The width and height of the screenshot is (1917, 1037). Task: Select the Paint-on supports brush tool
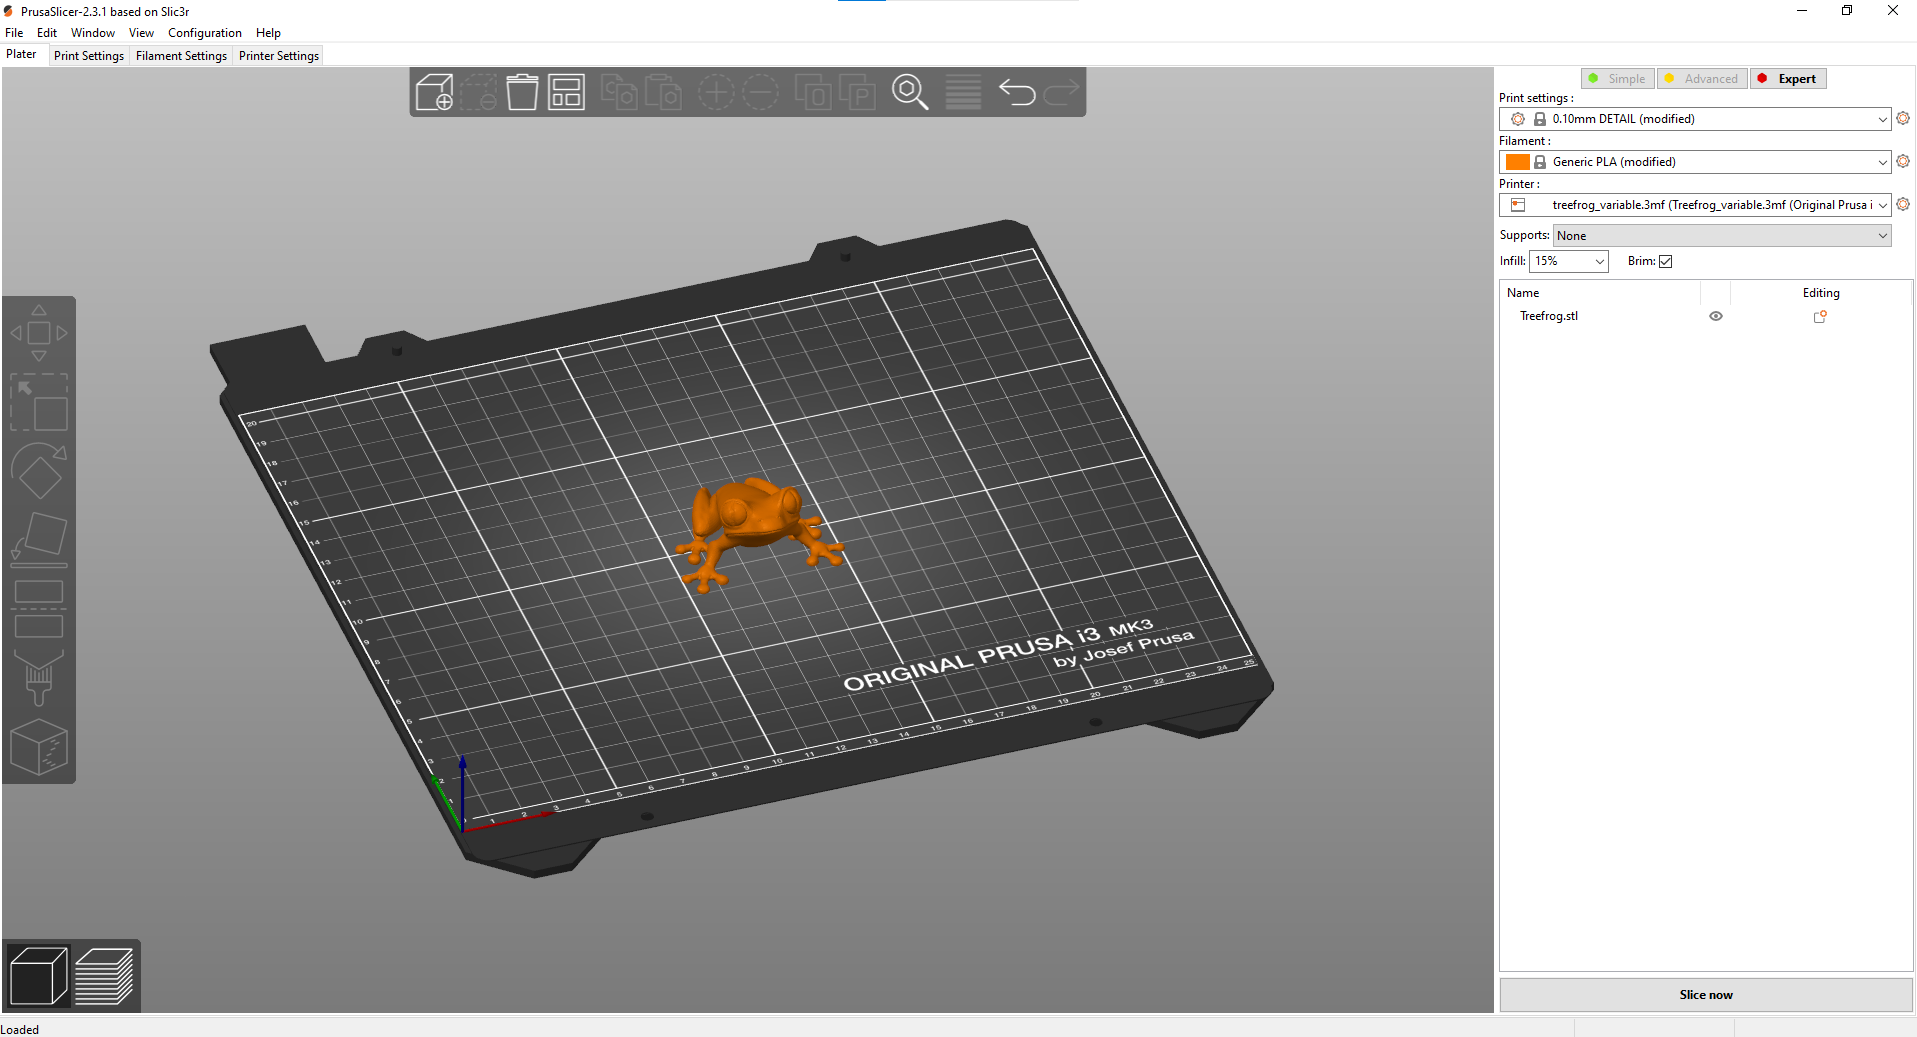pyautogui.click(x=39, y=678)
